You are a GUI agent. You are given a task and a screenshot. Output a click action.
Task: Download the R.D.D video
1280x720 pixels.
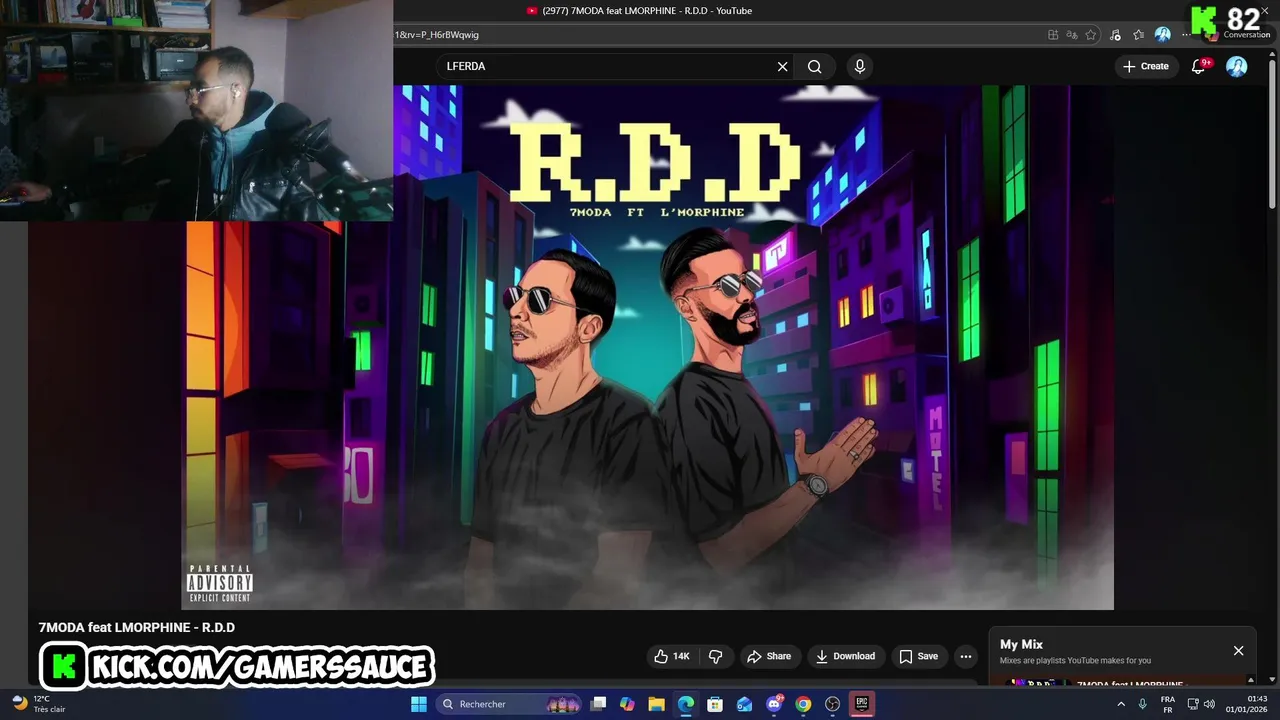click(845, 656)
